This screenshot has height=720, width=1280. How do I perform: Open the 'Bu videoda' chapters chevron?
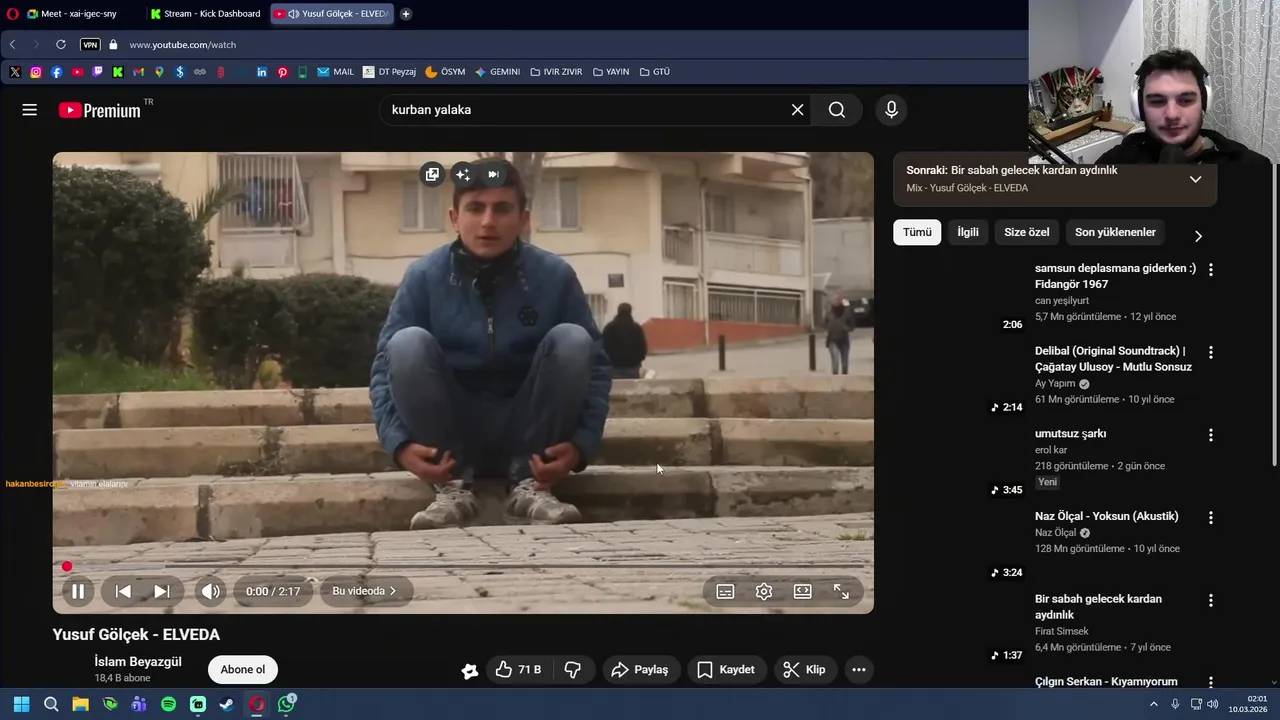[364, 591]
